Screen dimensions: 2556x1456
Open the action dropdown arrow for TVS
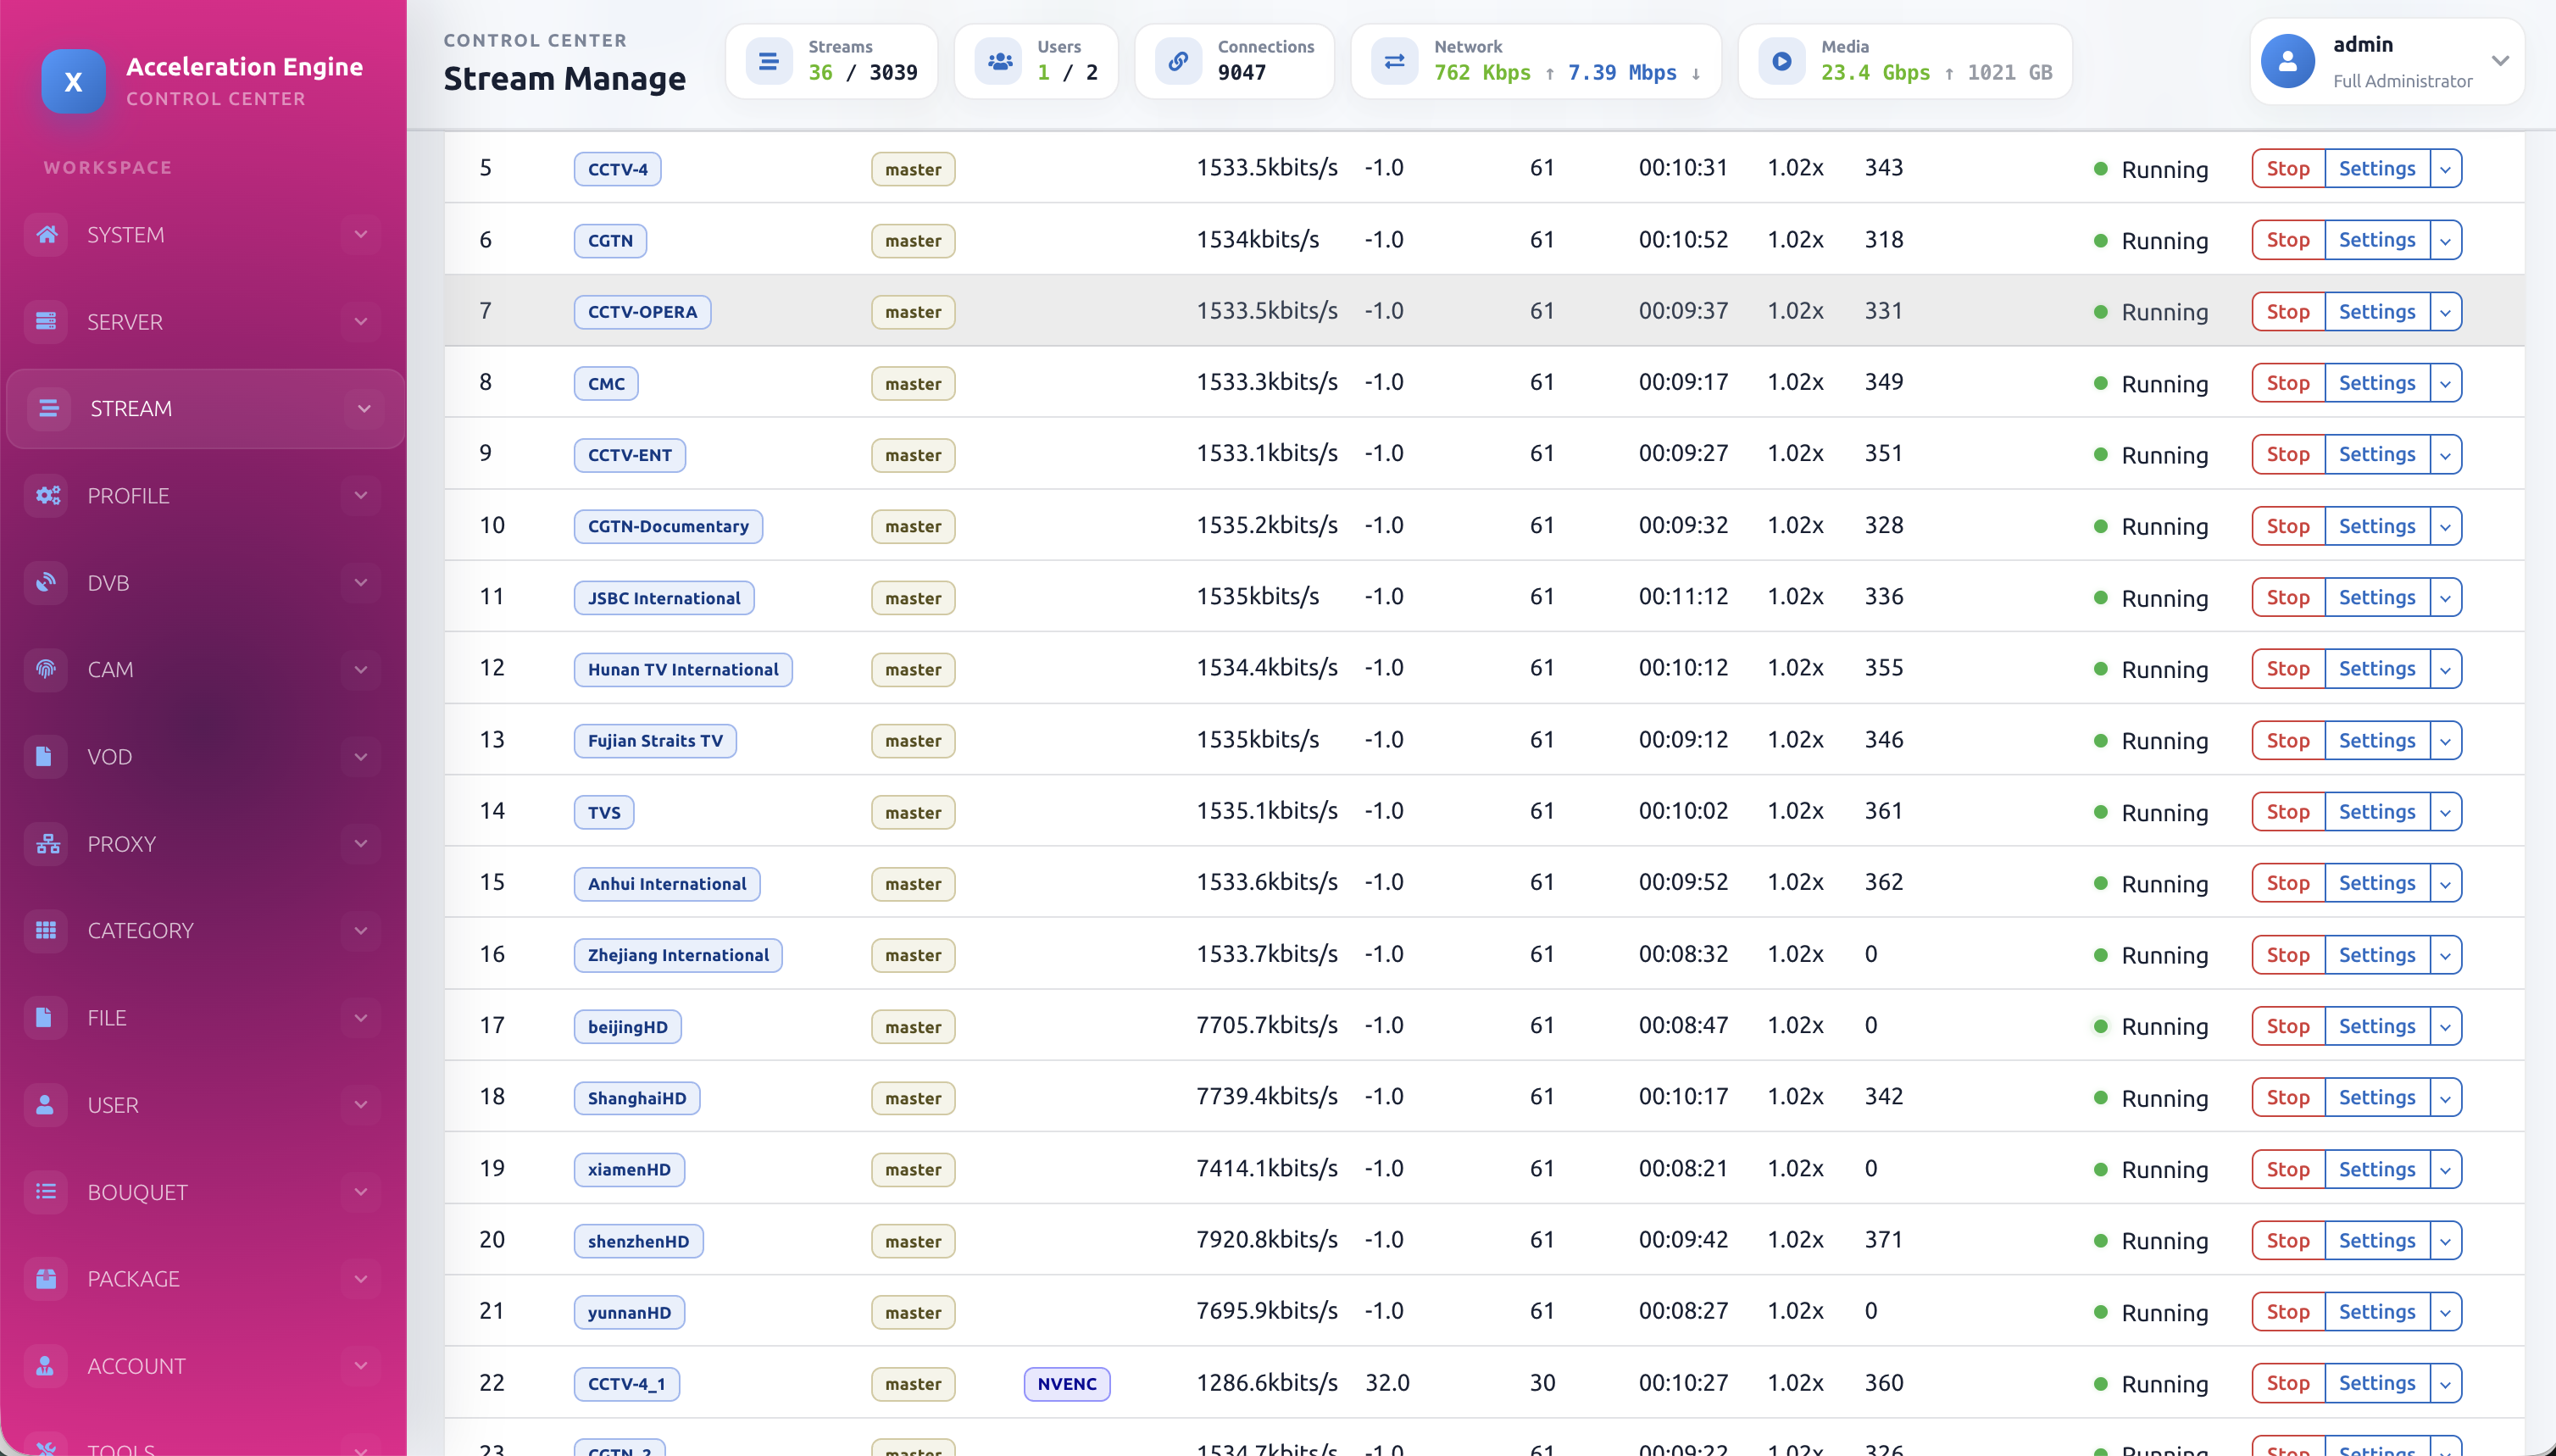(2445, 812)
